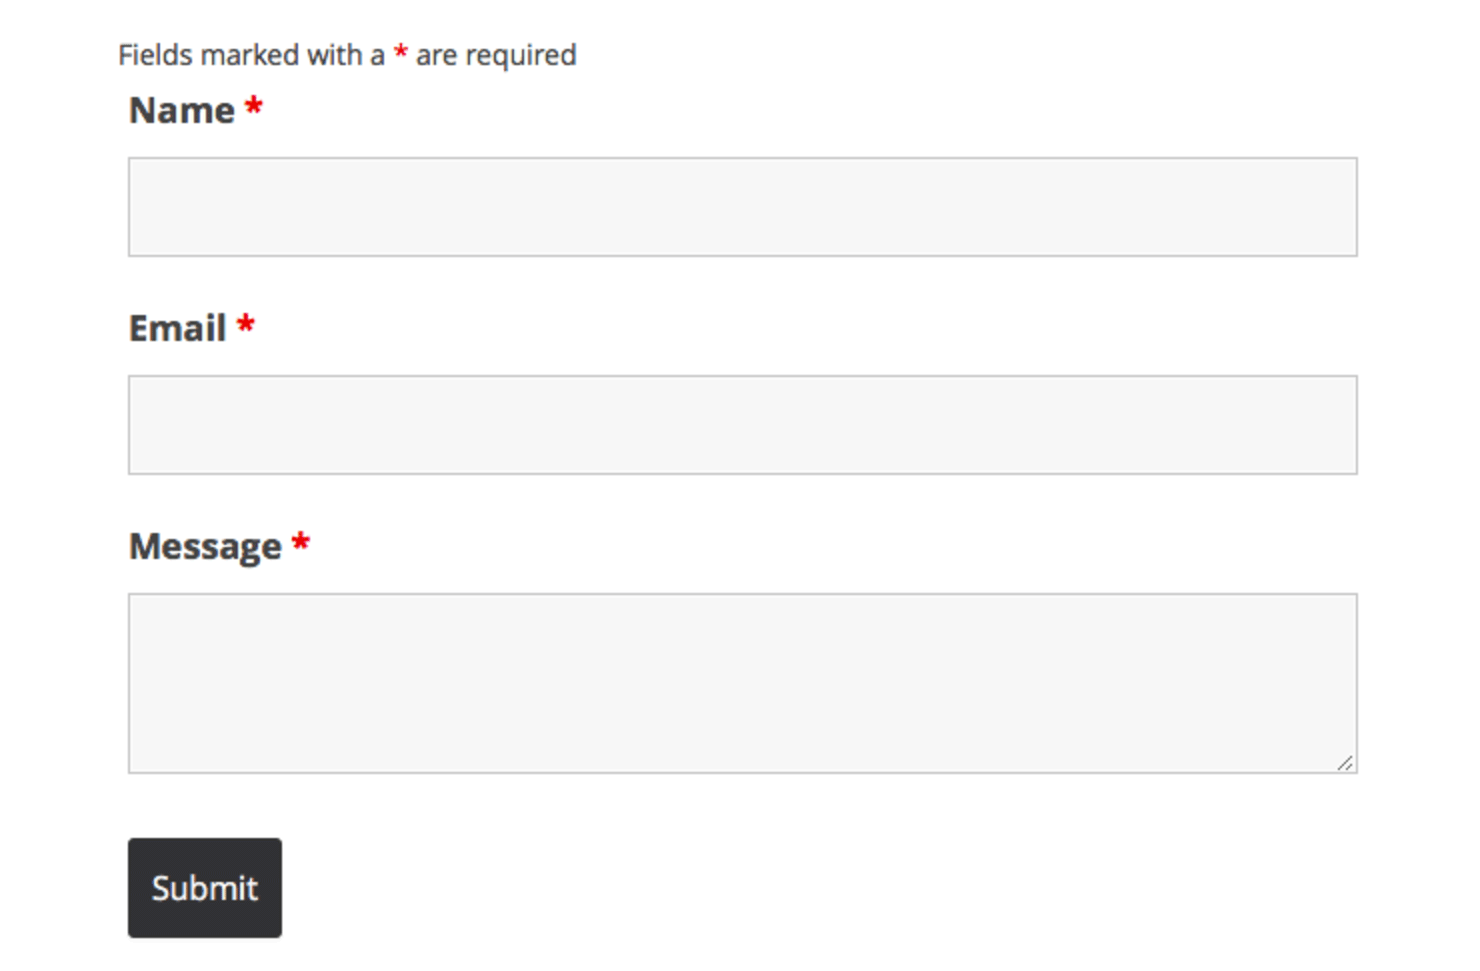Viewport: 1480px width, 971px height.
Task: Click the word 'are' in the notice
Action: (436, 55)
